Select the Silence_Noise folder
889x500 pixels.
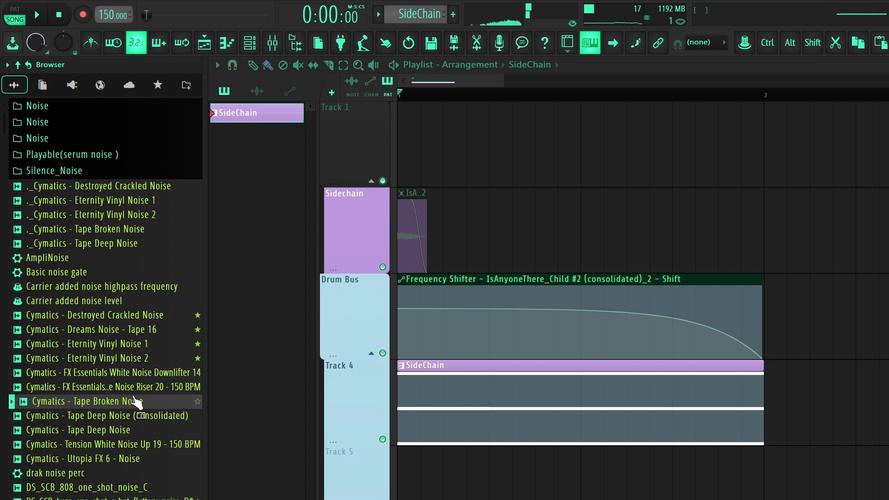pyautogui.click(x=54, y=171)
